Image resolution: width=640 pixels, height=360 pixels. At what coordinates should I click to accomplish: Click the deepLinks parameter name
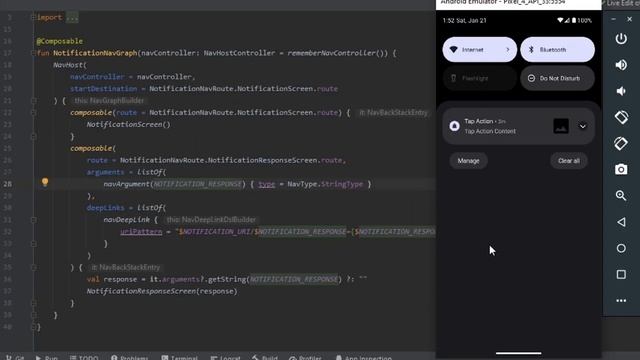[x=105, y=208]
